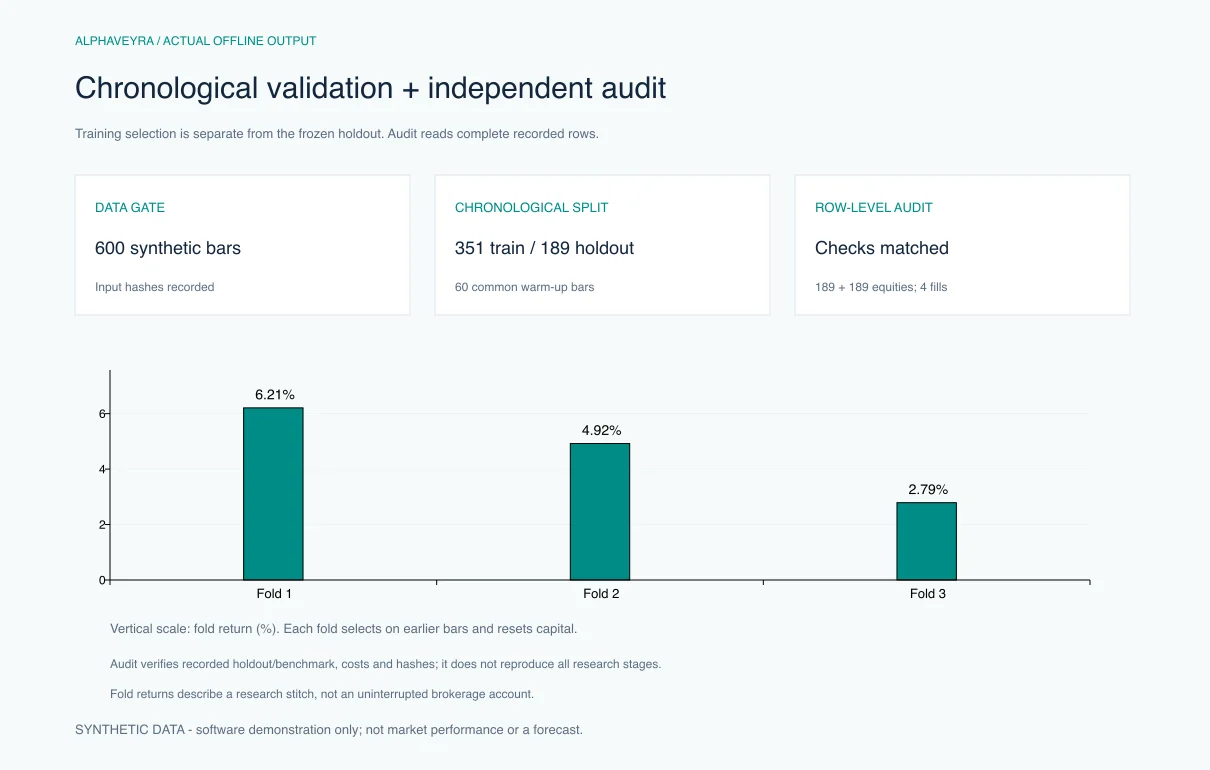Select the '351 train / 189 holdout' value

coord(544,248)
